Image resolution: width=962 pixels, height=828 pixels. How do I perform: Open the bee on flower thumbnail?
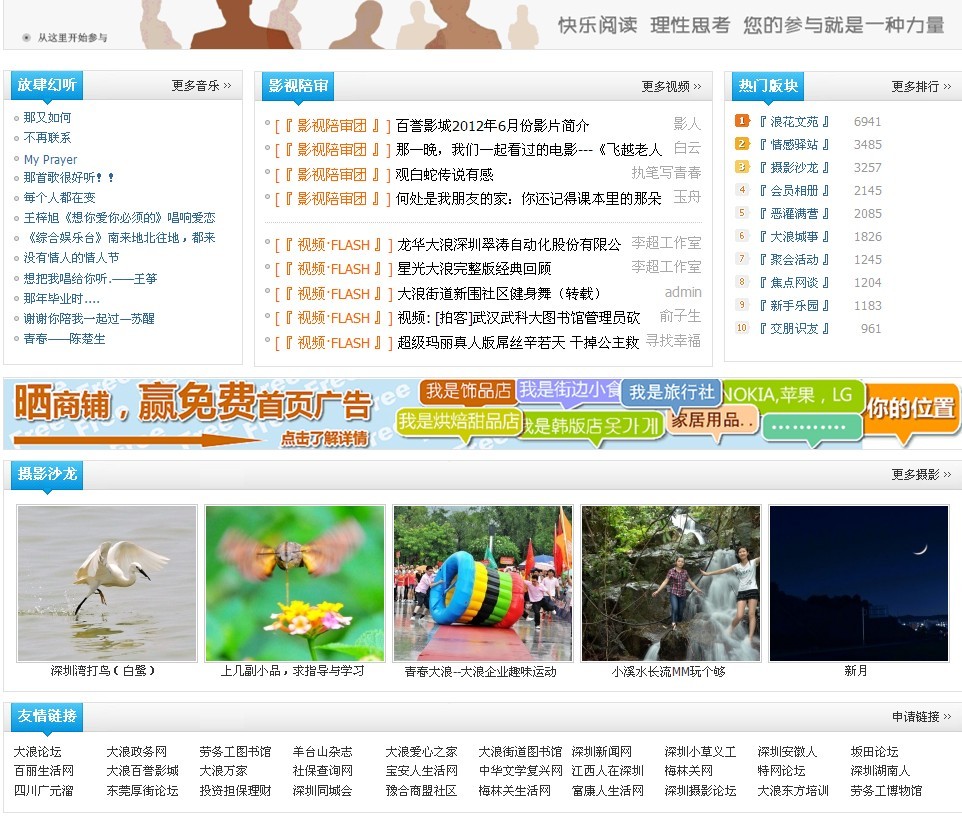[x=295, y=583]
